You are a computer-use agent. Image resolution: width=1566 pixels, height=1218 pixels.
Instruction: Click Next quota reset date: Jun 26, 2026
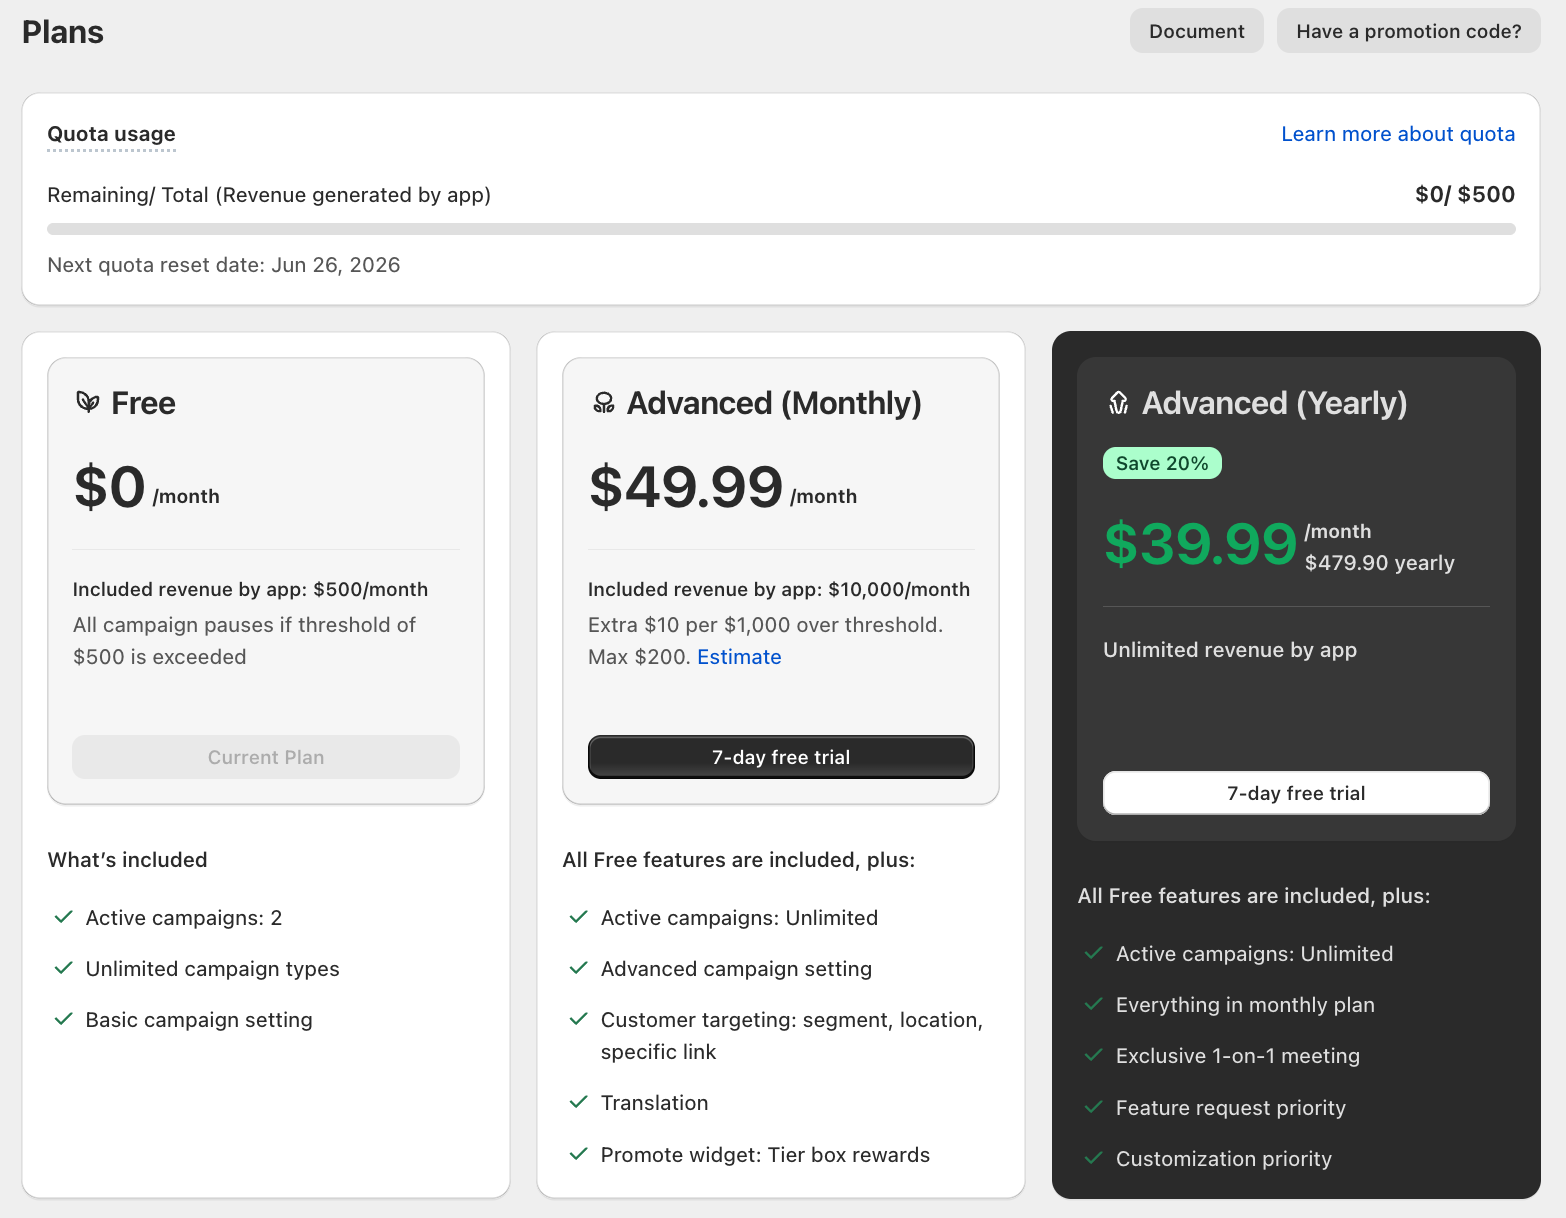[224, 265]
